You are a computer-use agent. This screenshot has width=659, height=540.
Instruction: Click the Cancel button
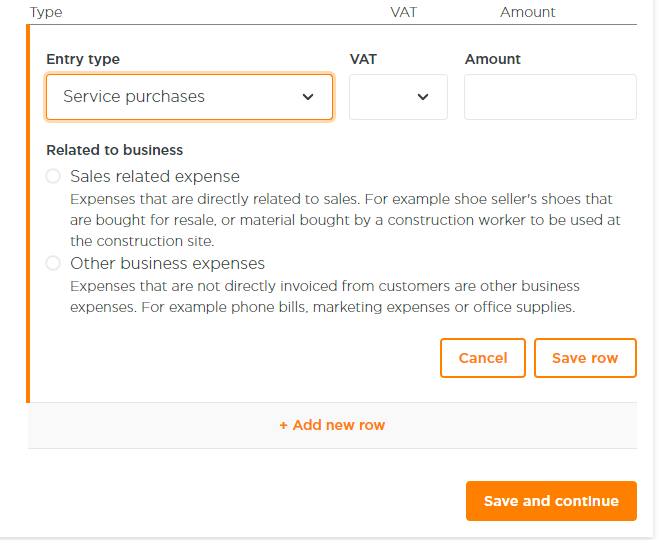pyautogui.click(x=483, y=358)
